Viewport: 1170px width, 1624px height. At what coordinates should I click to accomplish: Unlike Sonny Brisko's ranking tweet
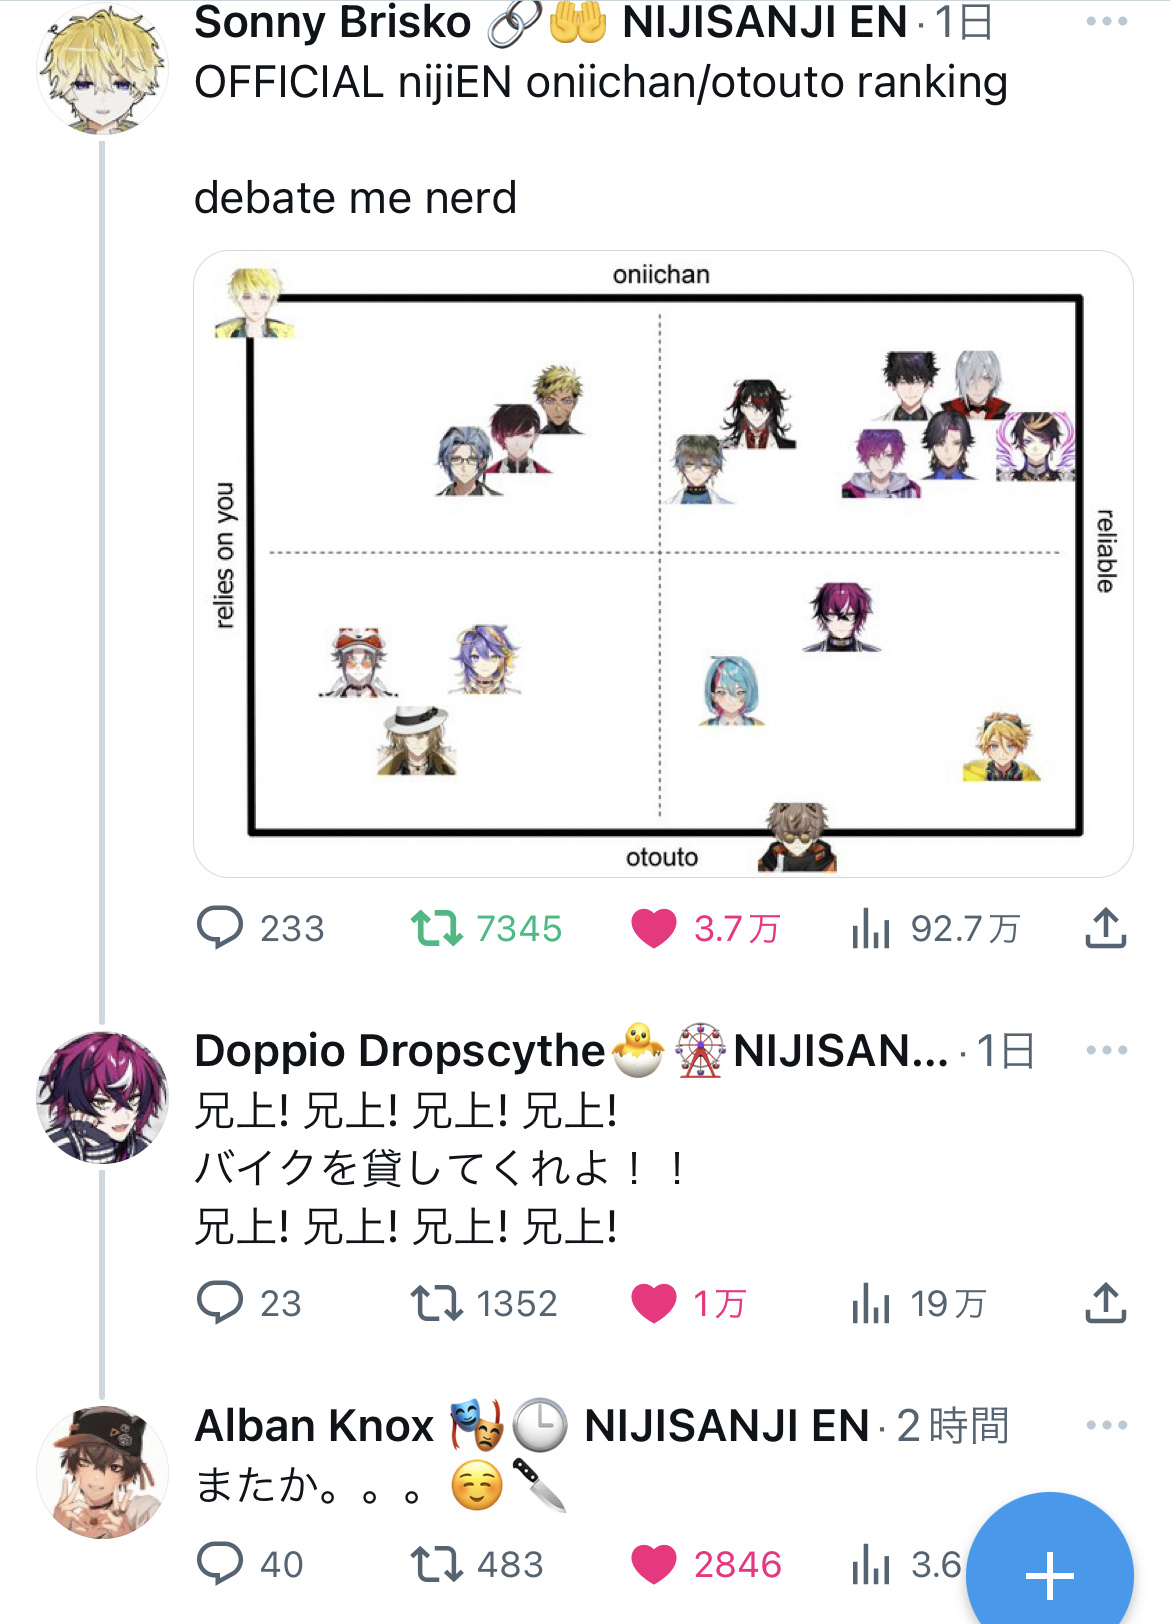705,928
